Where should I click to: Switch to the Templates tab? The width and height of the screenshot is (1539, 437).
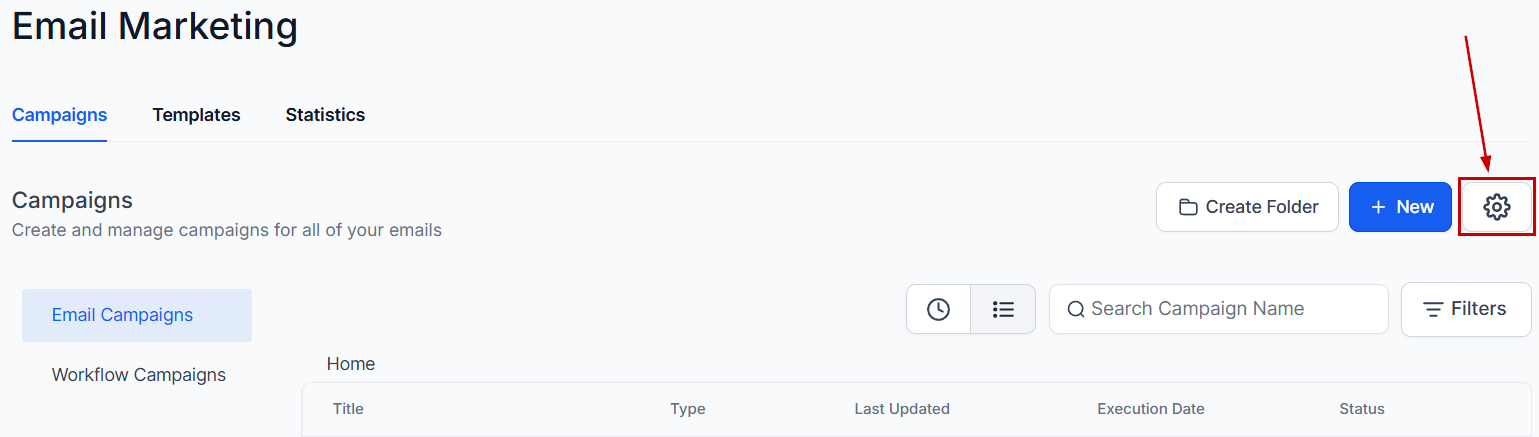(x=196, y=115)
